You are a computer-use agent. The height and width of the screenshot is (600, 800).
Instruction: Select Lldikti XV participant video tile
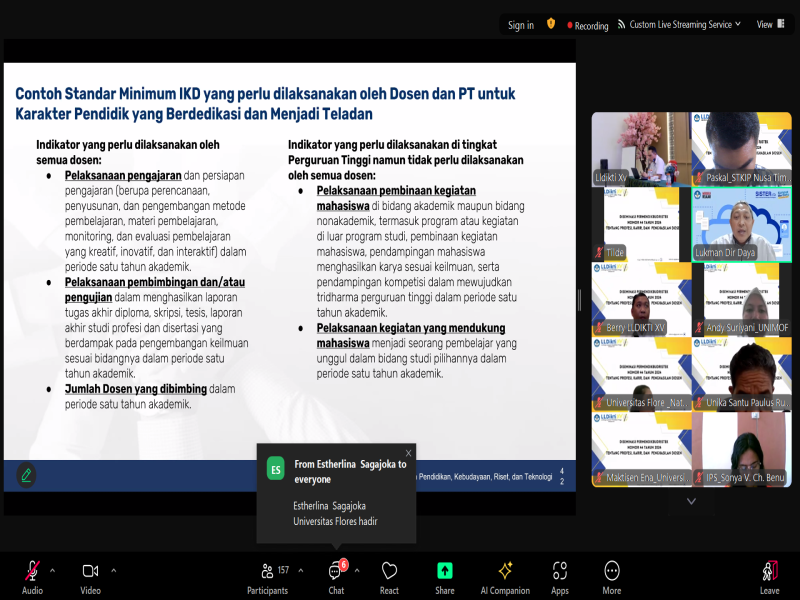click(641, 149)
